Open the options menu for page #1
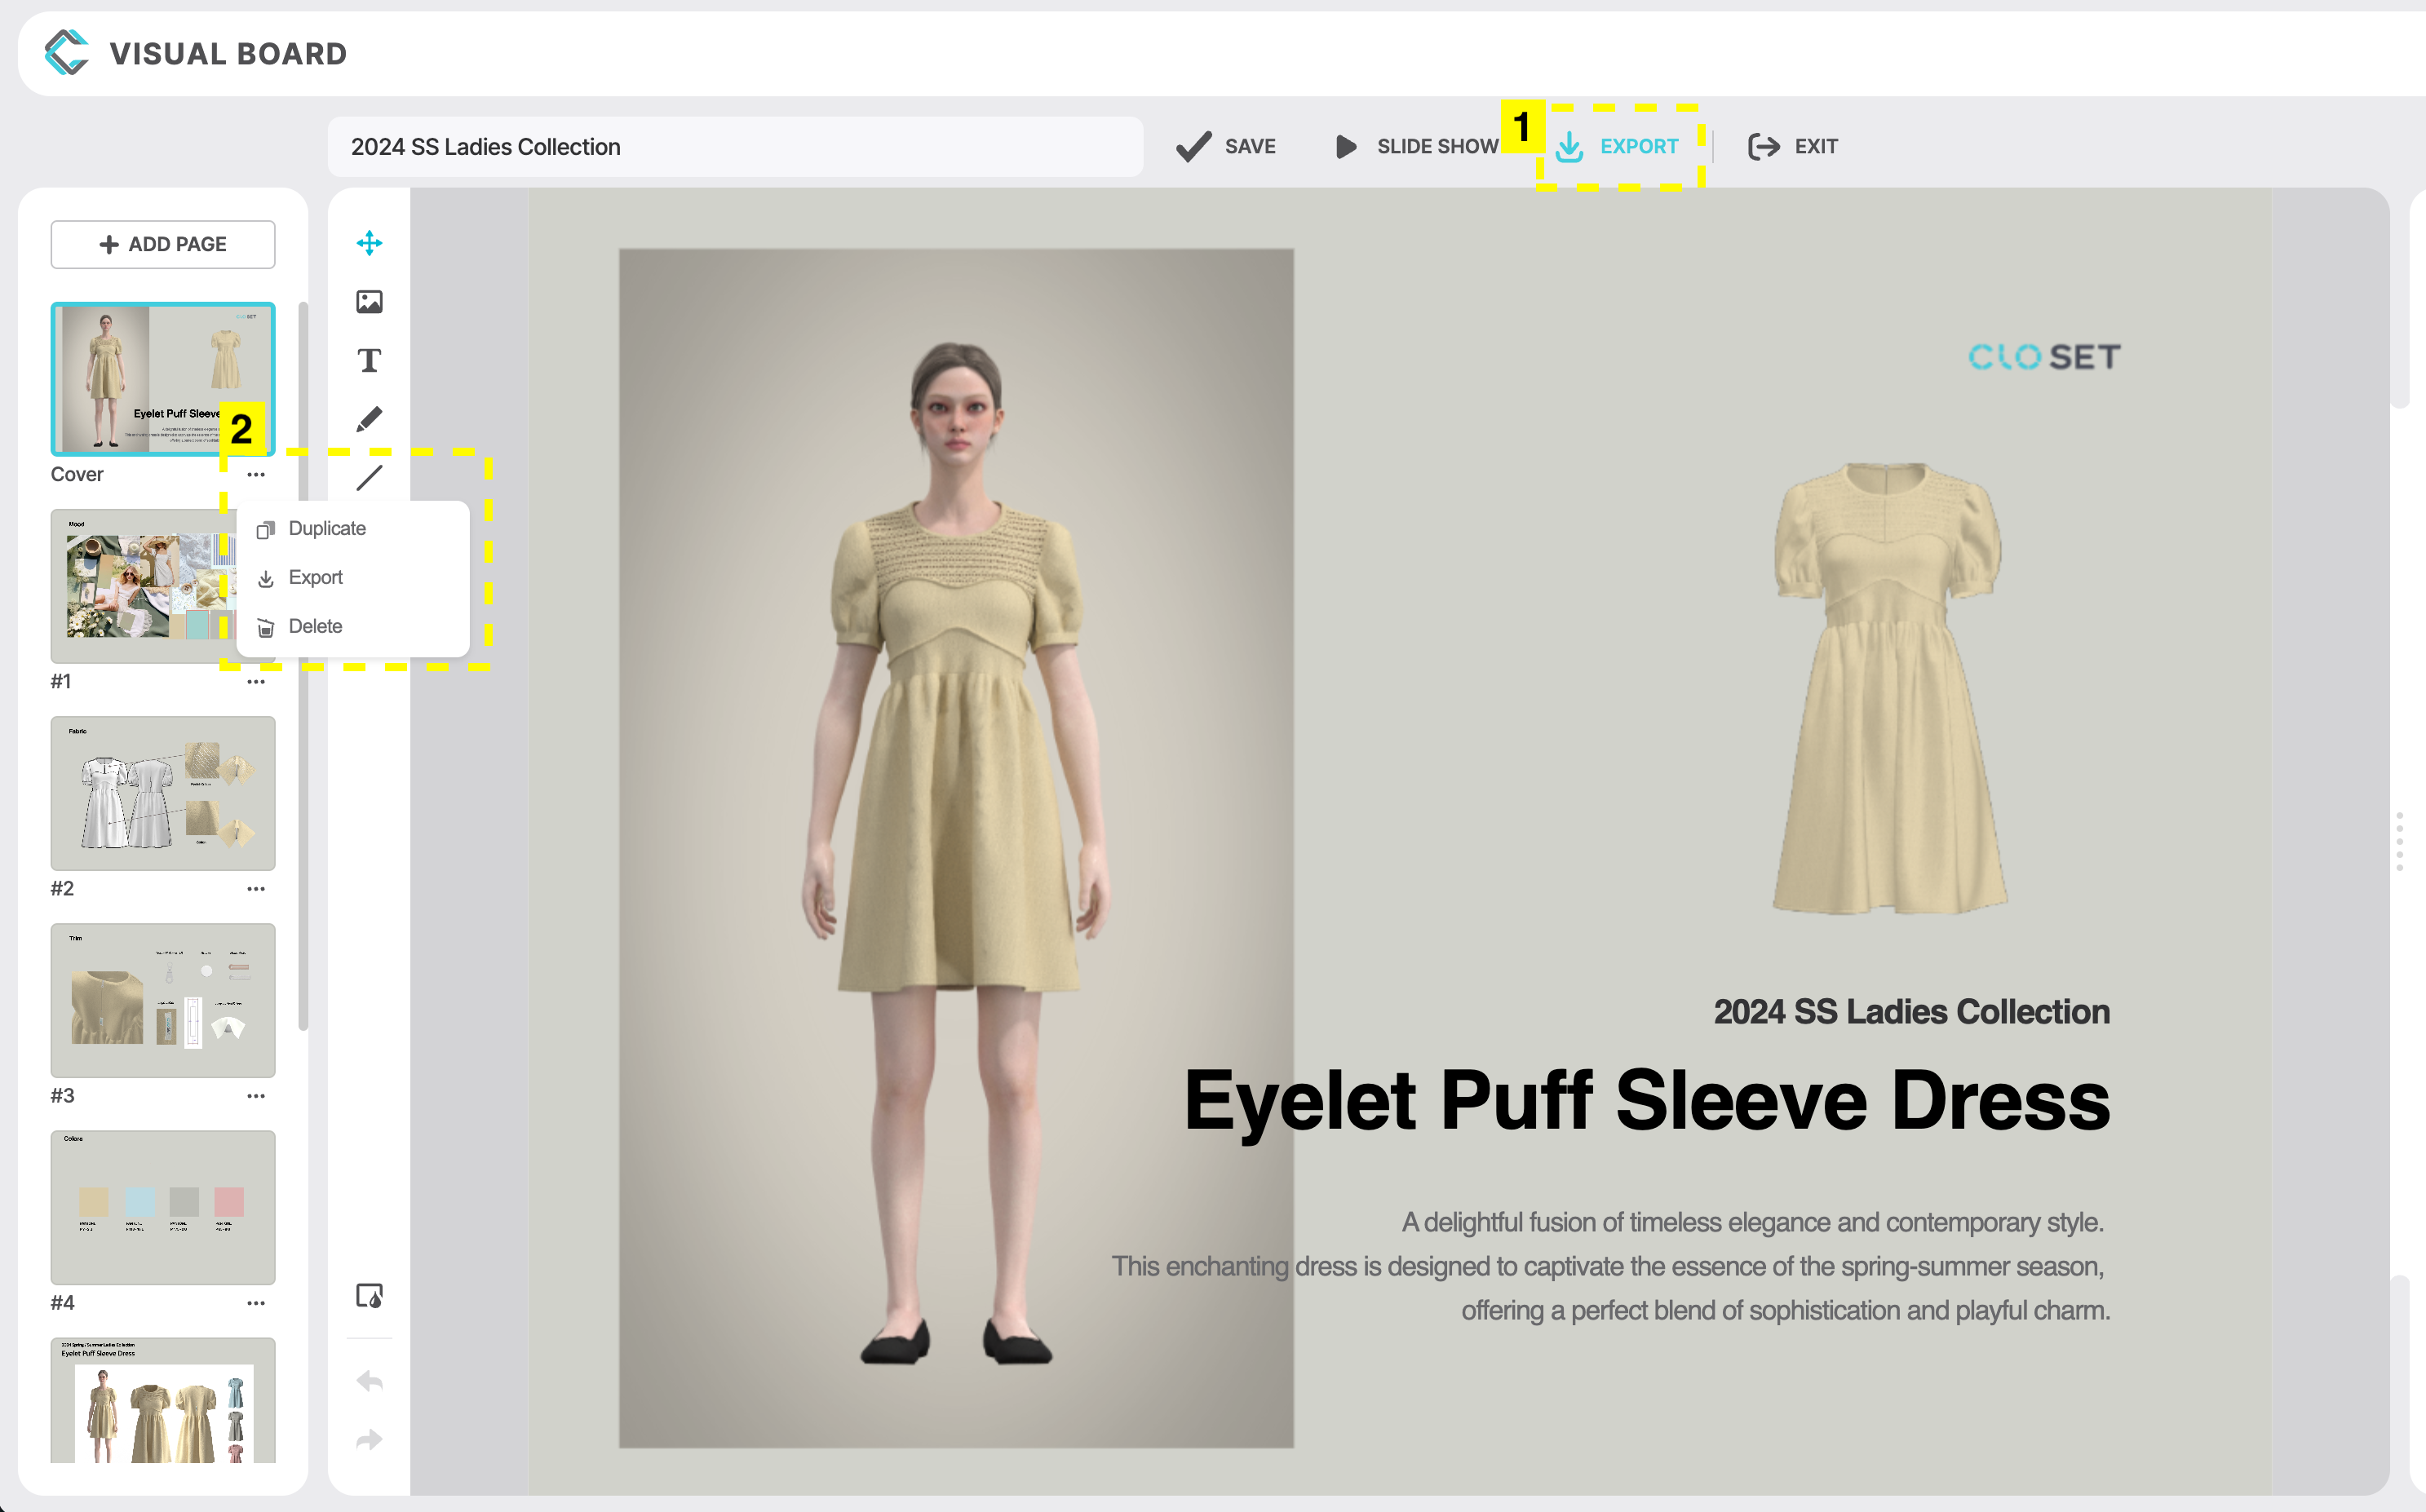The image size is (2426, 1512). pyautogui.click(x=257, y=681)
